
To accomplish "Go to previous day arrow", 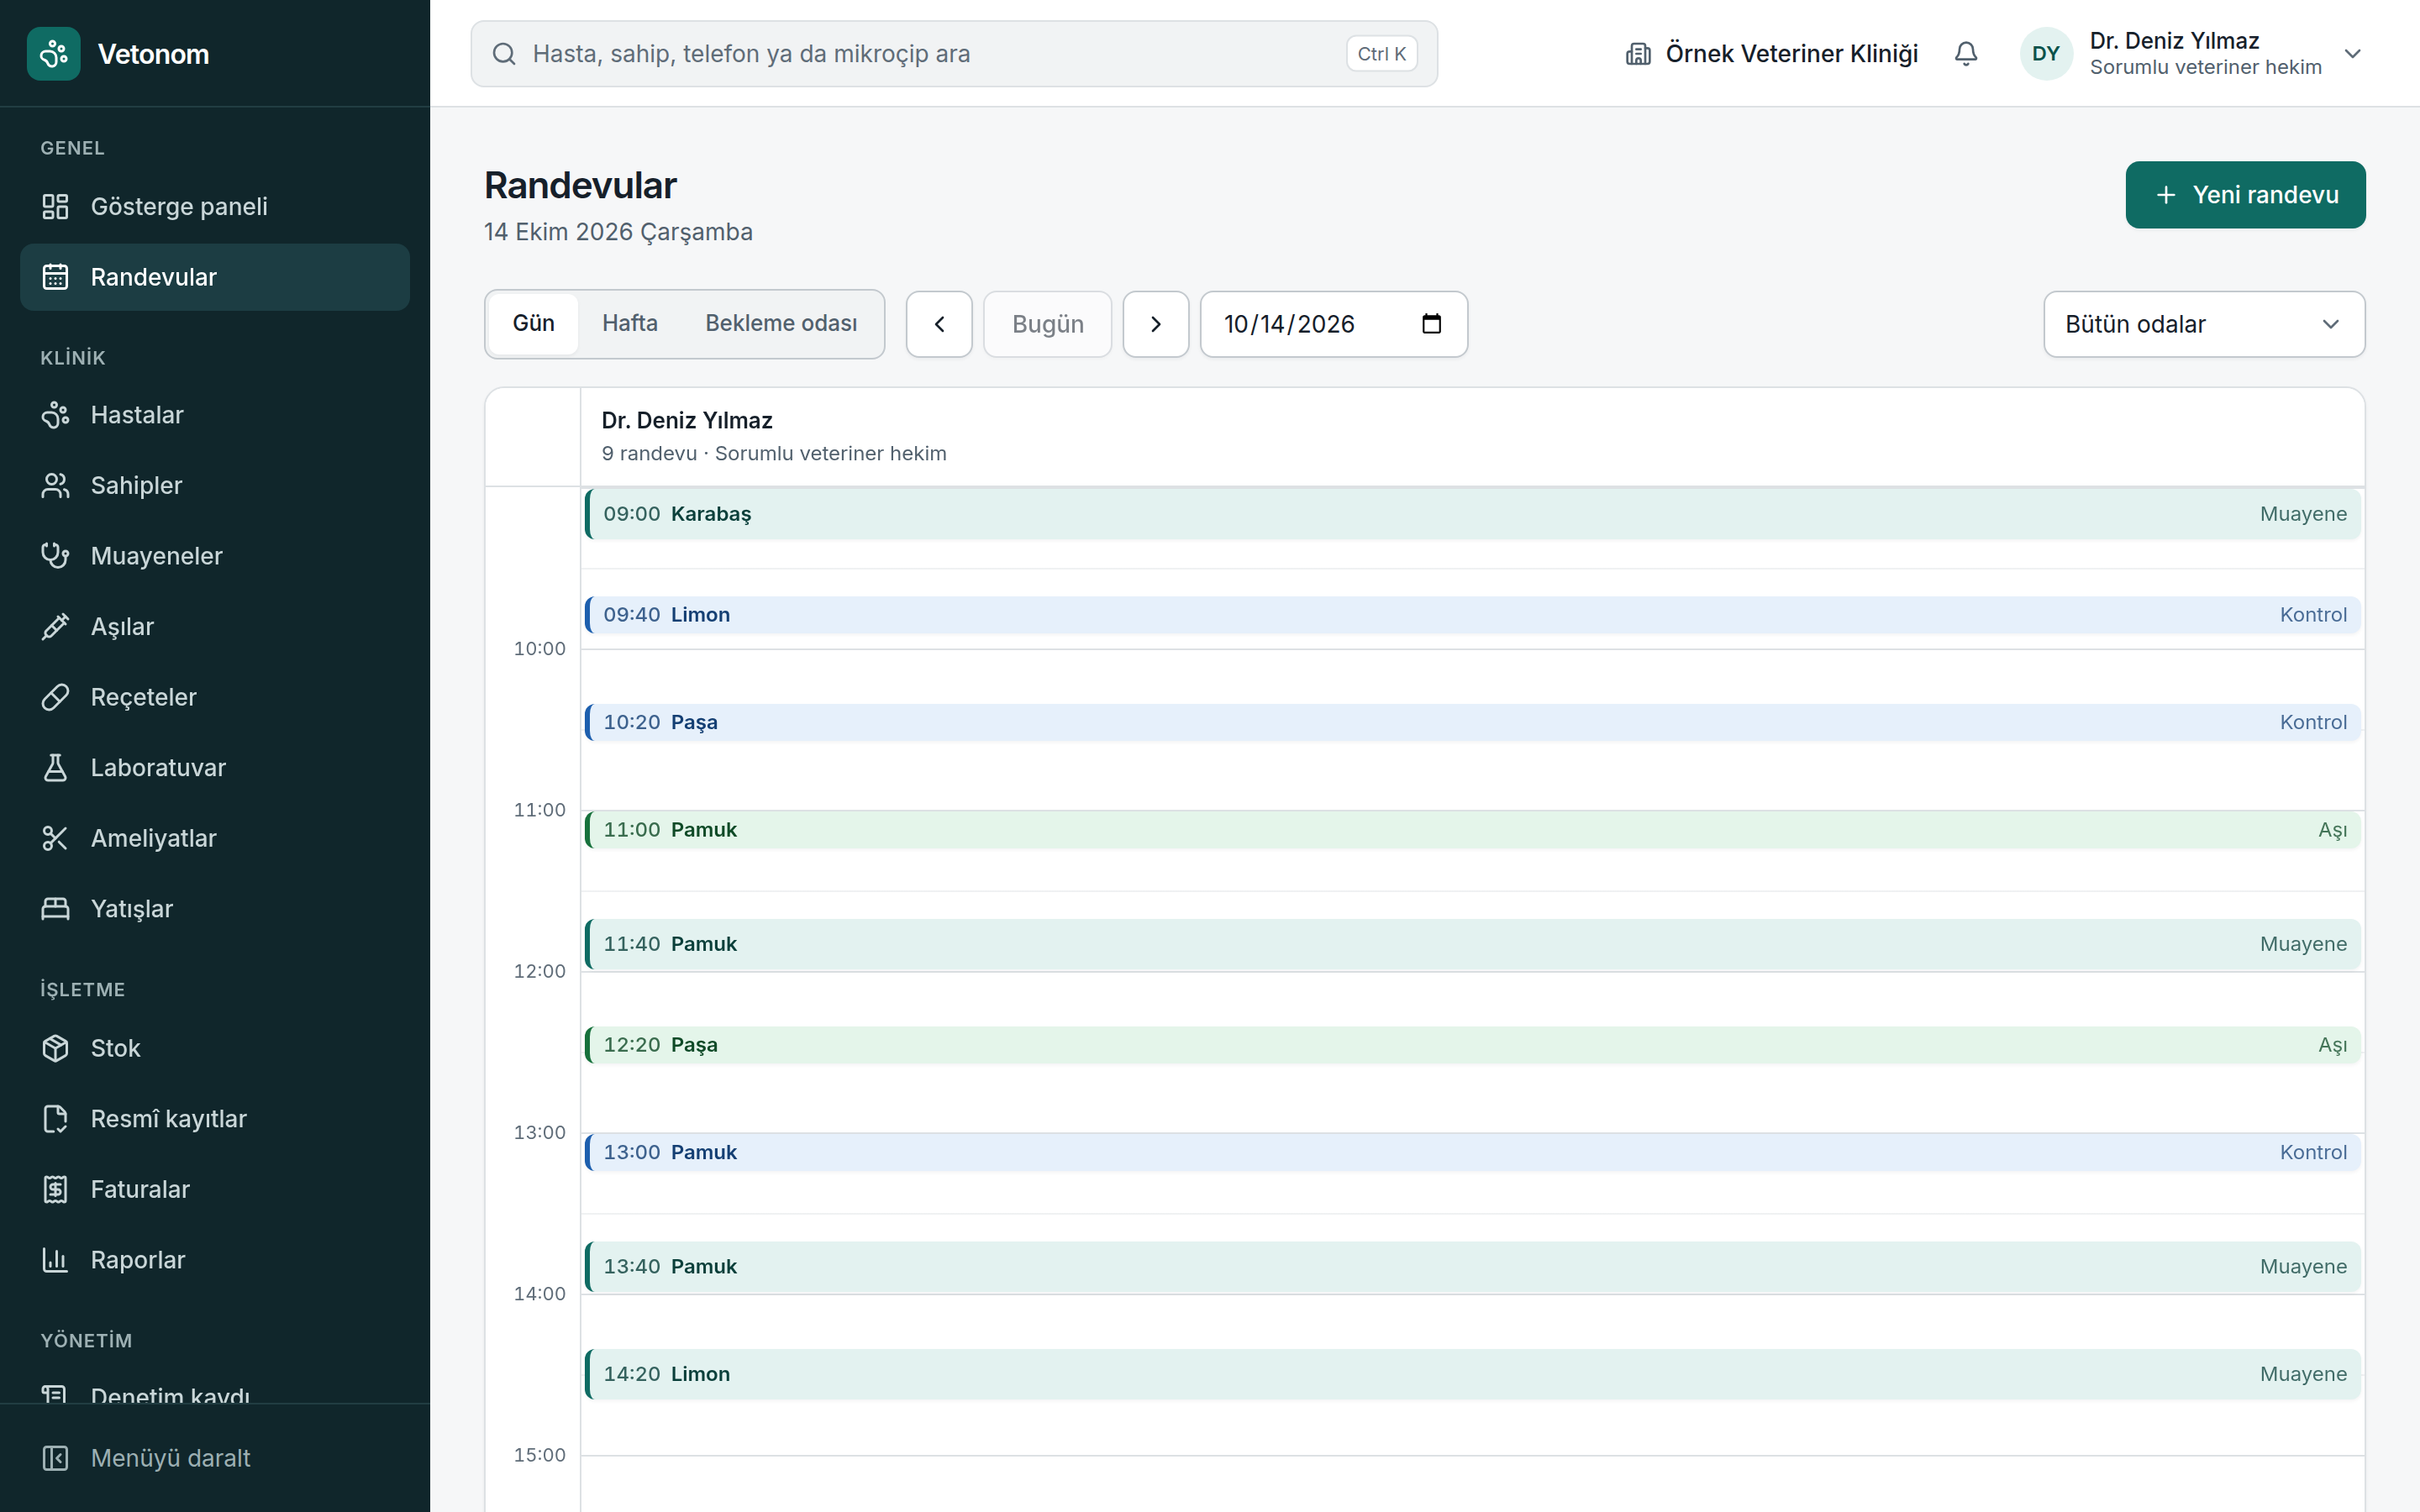I will click(939, 324).
